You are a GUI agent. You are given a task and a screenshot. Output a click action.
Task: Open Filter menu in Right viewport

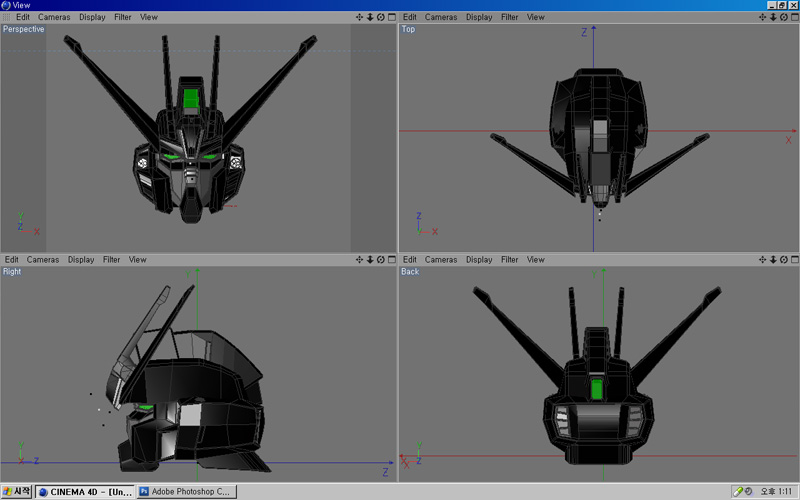(x=111, y=260)
